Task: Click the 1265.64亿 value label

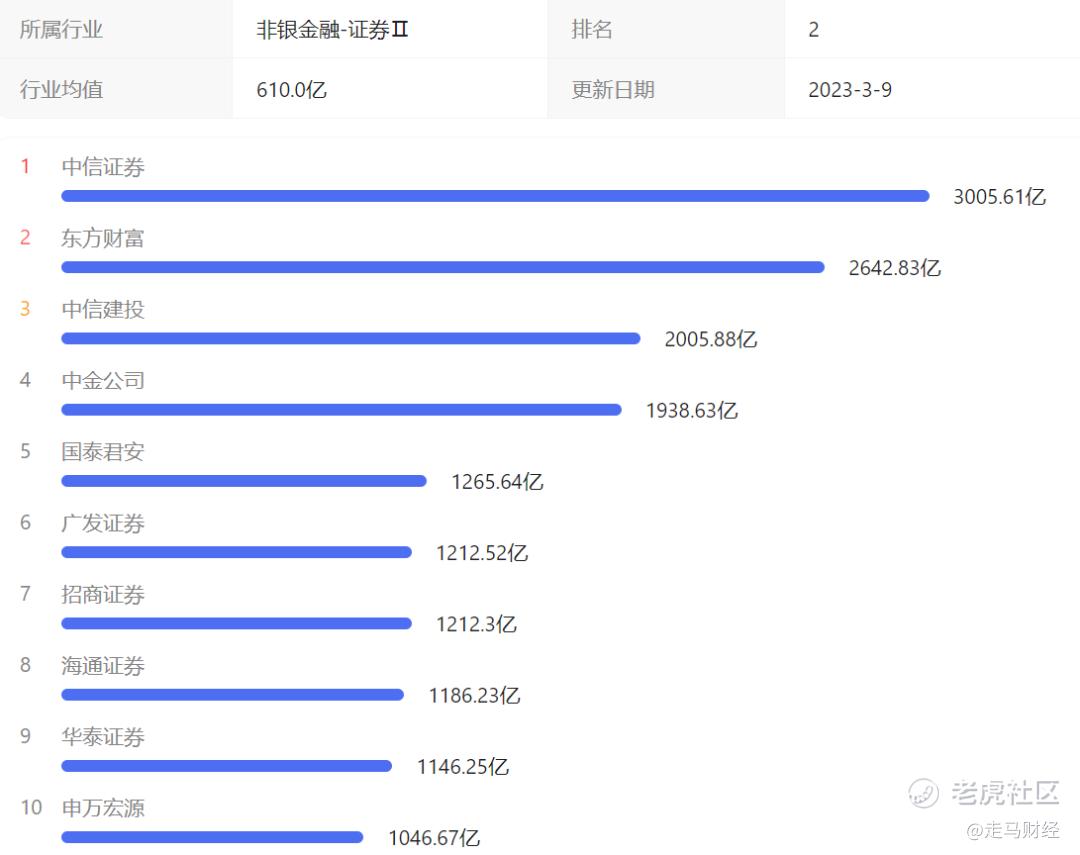Action: tap(497, 482)
